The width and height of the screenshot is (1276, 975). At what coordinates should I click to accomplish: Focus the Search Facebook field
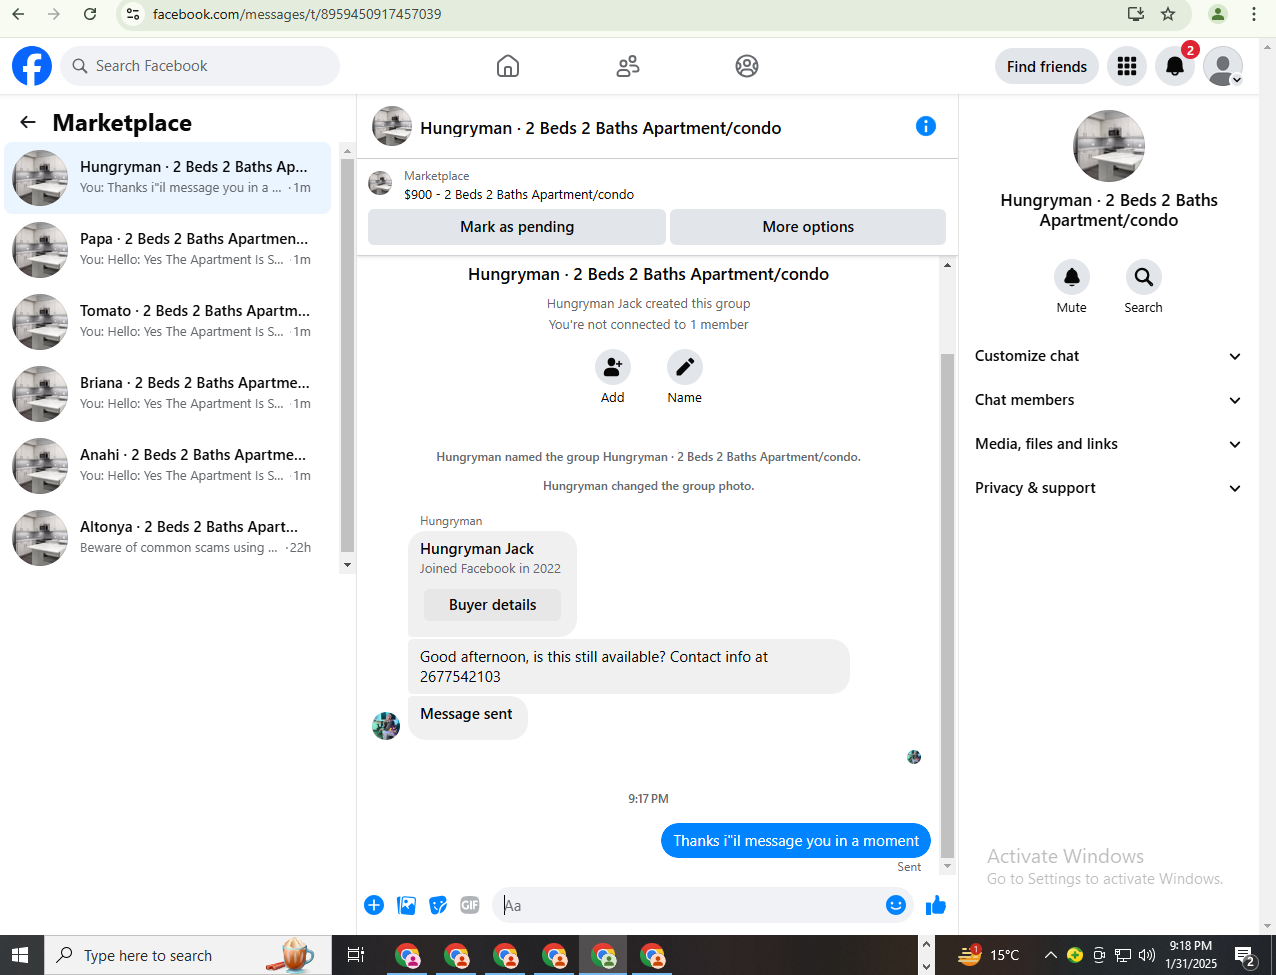click(200, 66)
